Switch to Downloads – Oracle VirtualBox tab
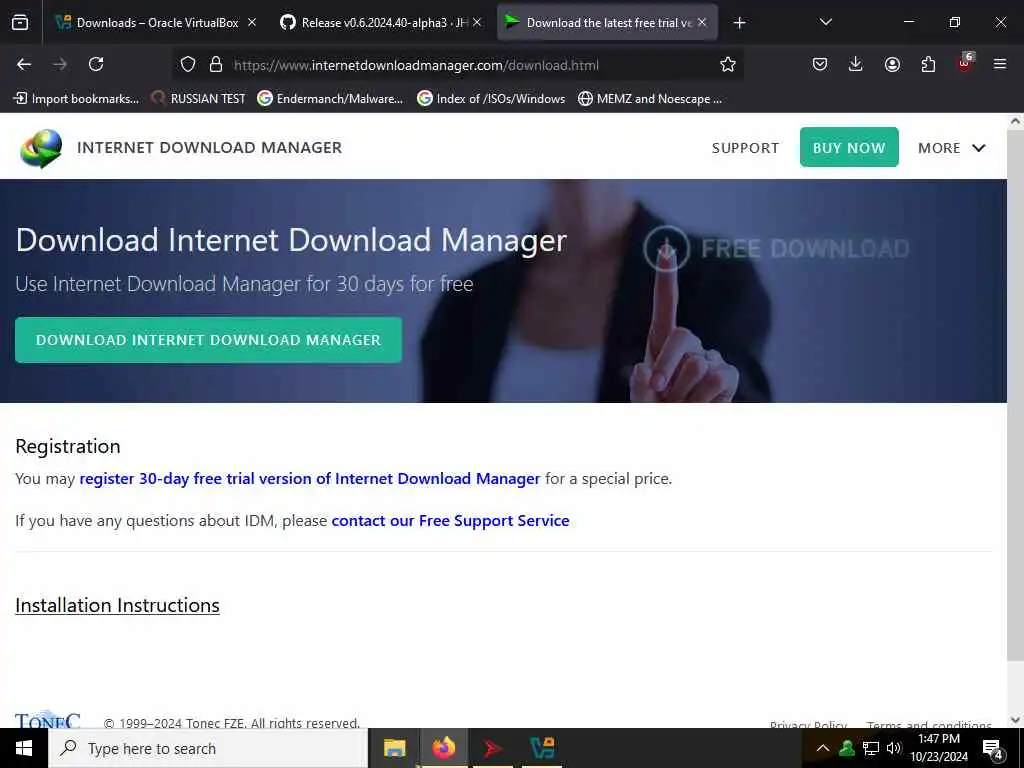The width and height of the screenshot is (1024, 768). (x=156, y=22)
